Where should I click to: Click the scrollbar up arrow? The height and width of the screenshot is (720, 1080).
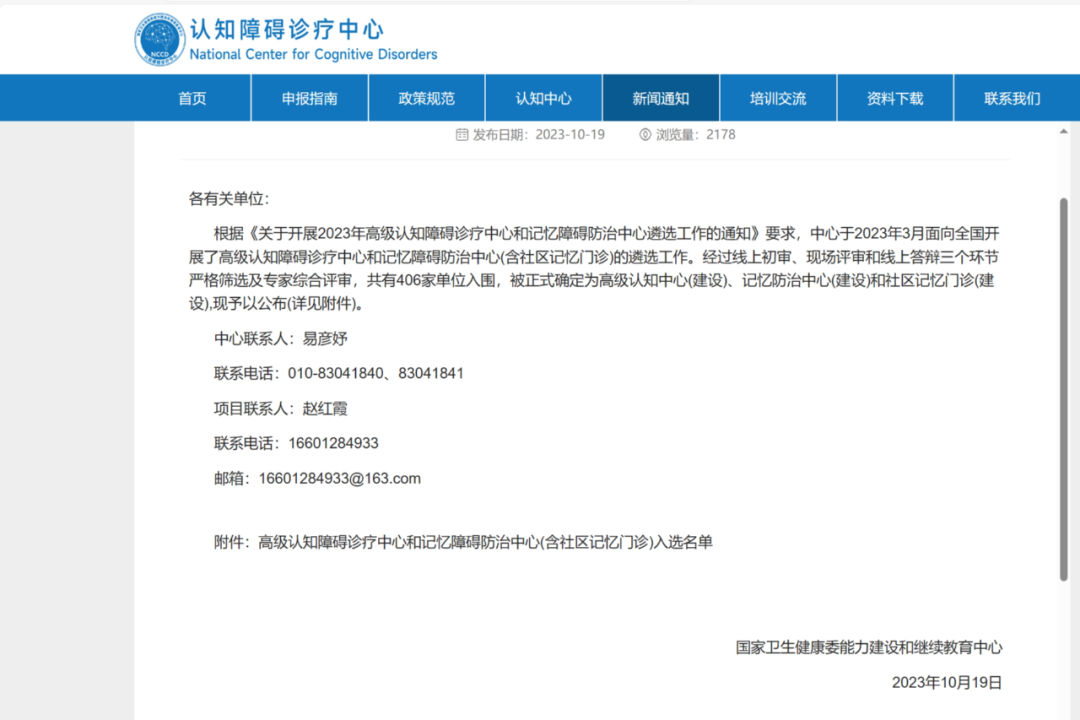pyautogui.click(x=1063, y=132)
